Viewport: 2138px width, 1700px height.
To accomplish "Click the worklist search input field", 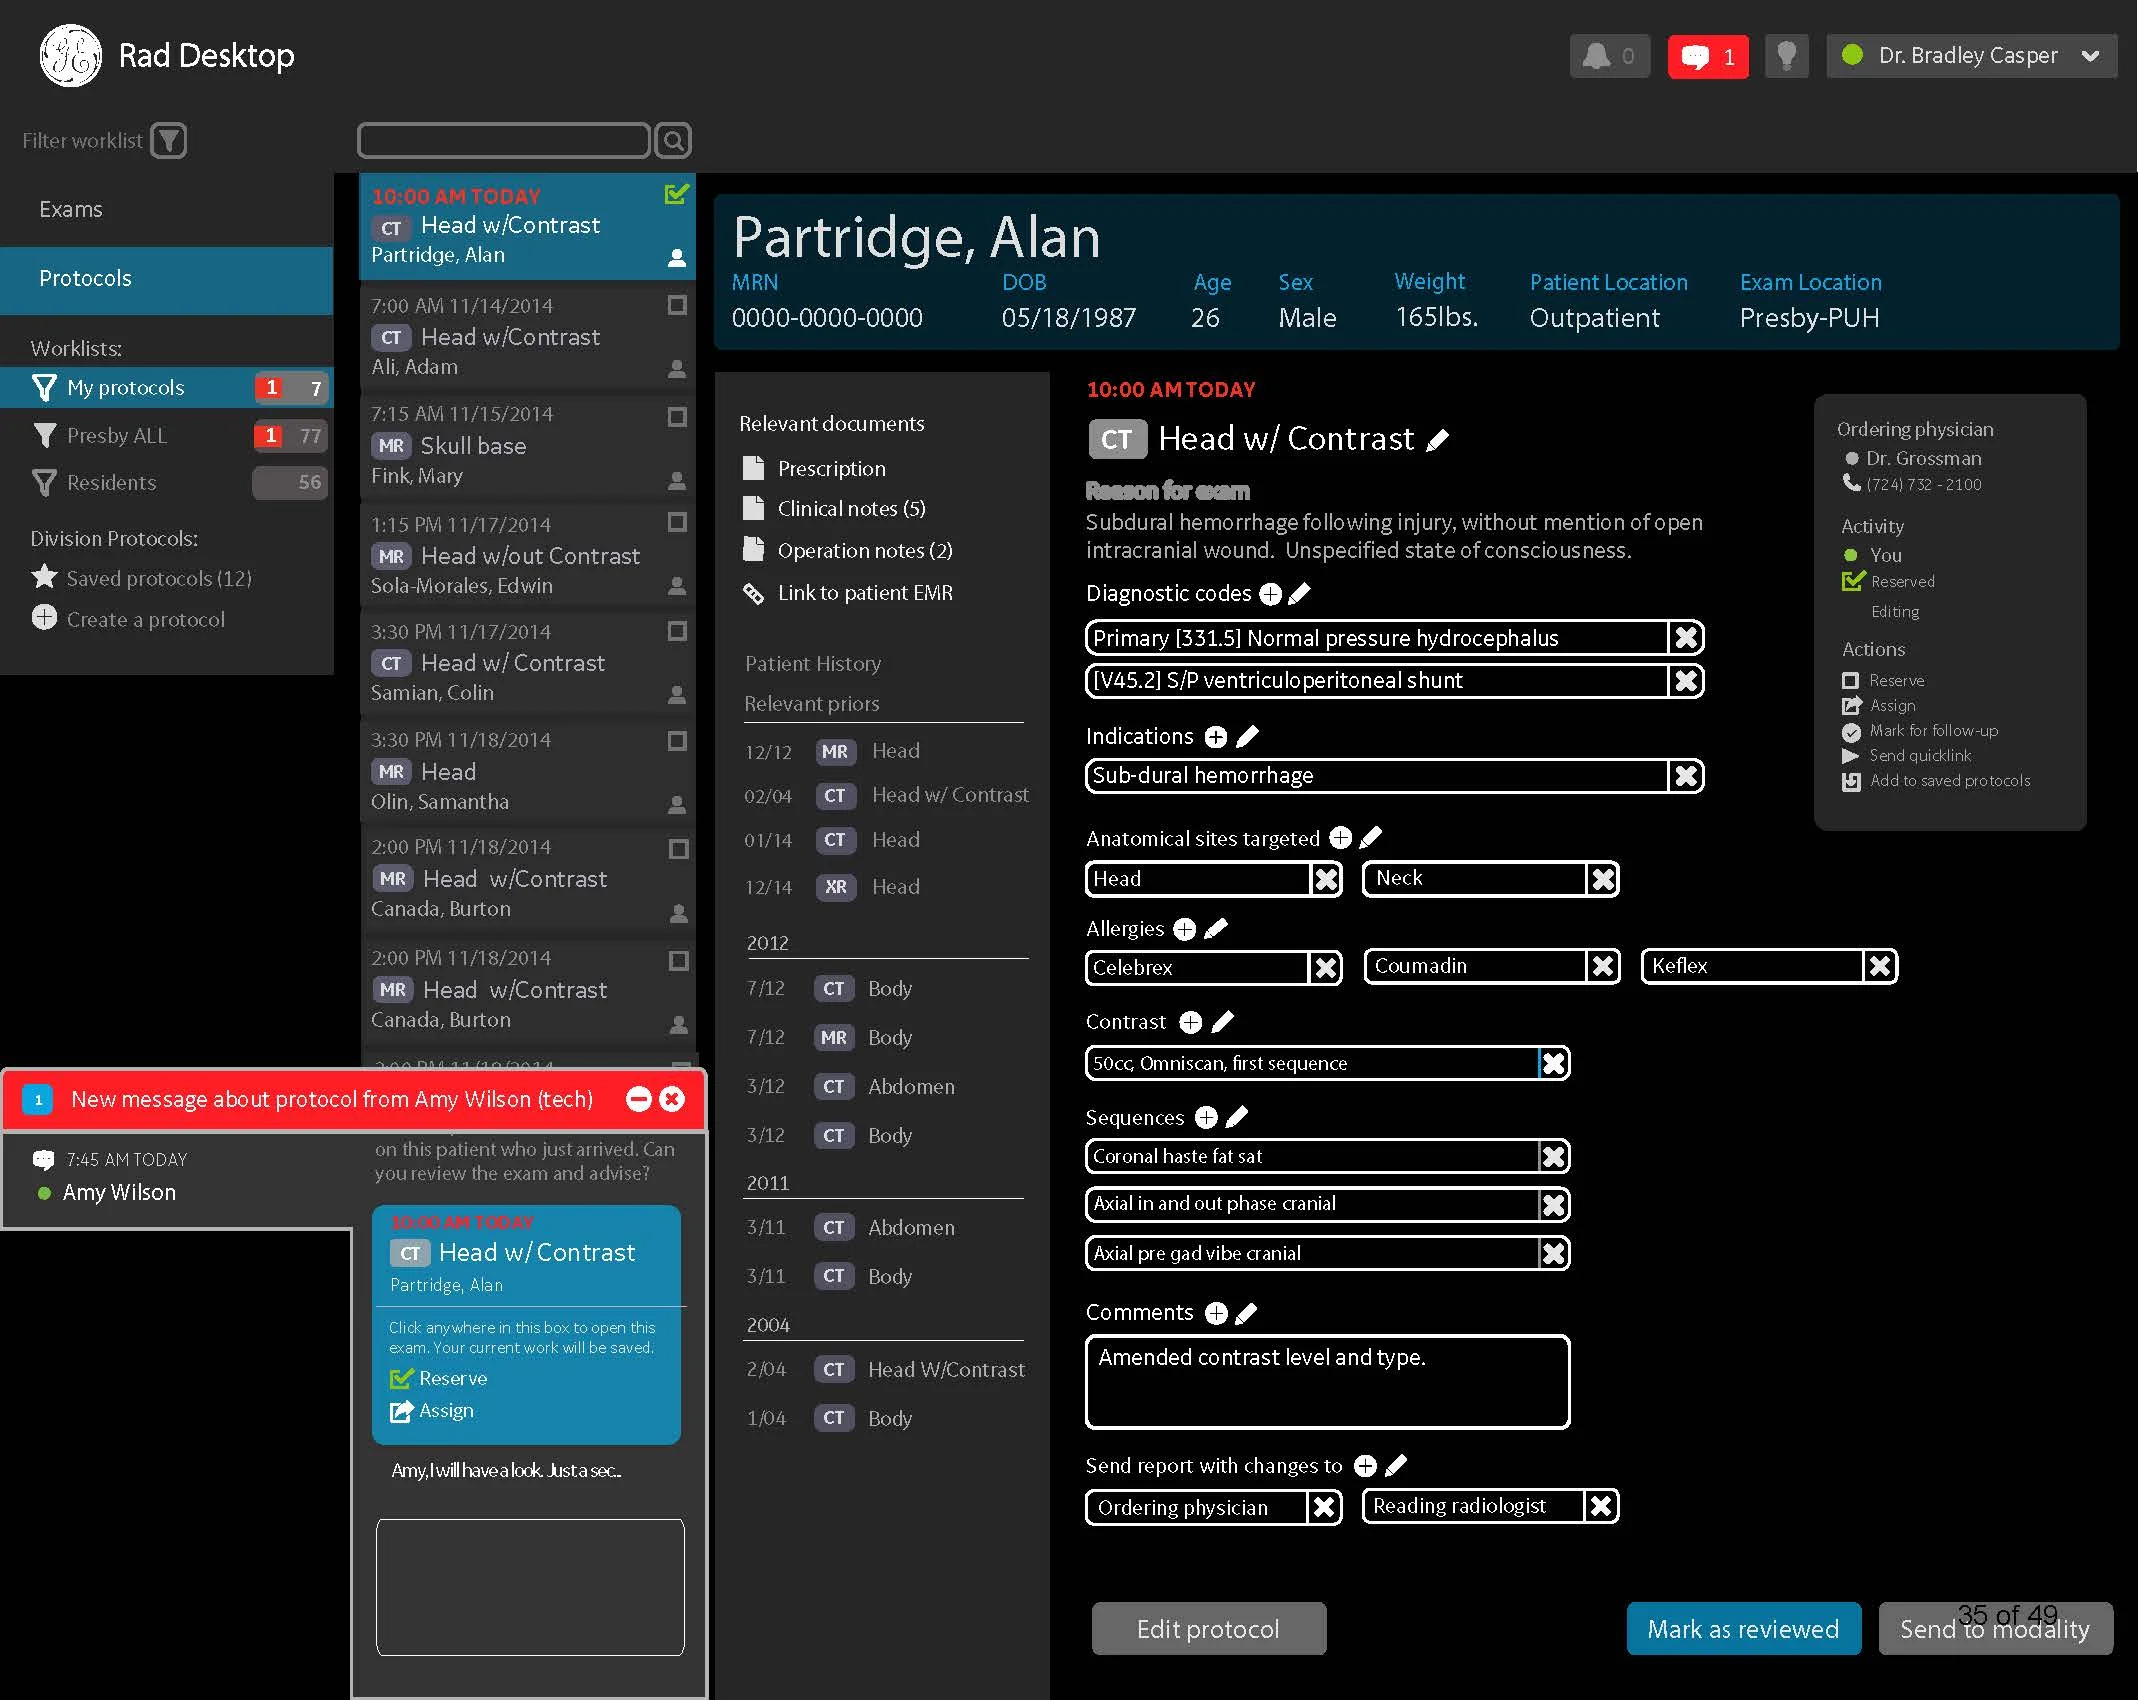I will tap(504, 141).
